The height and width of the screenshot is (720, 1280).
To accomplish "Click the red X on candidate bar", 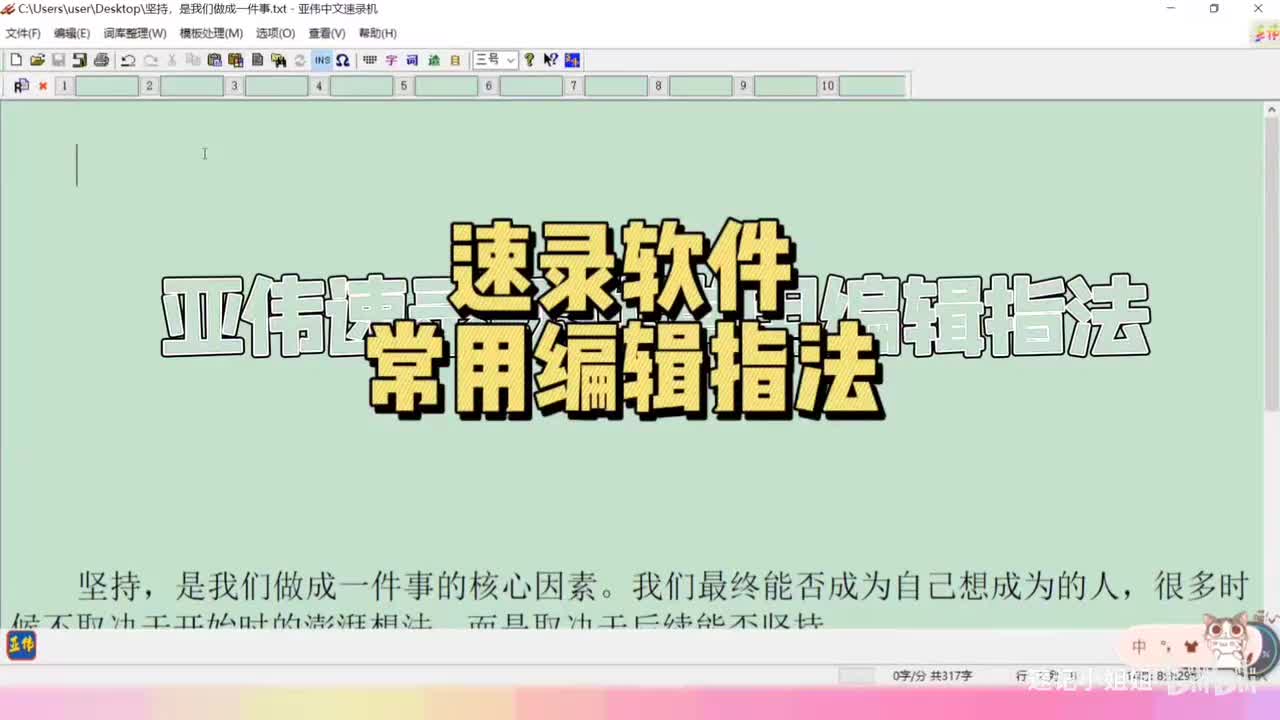I will tap(43, 86).
